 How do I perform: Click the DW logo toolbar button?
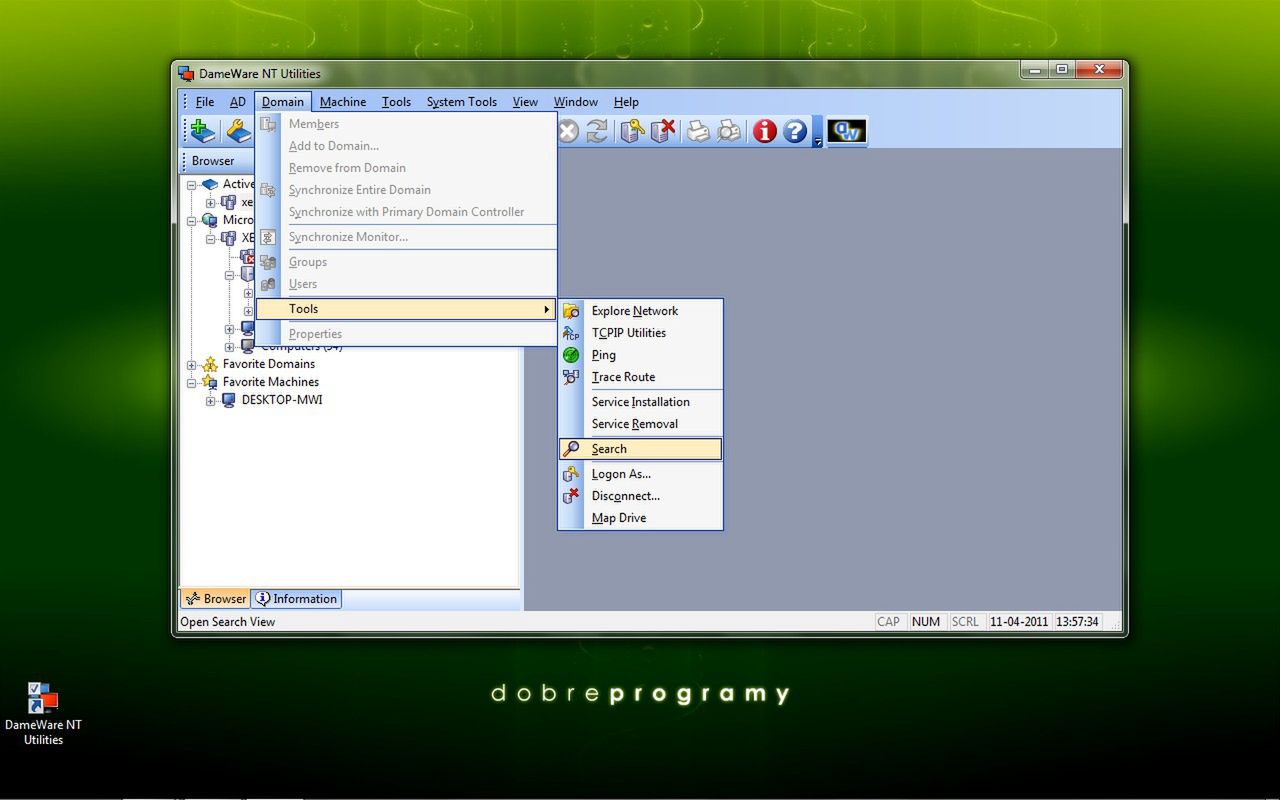click(x=846, y=131)
